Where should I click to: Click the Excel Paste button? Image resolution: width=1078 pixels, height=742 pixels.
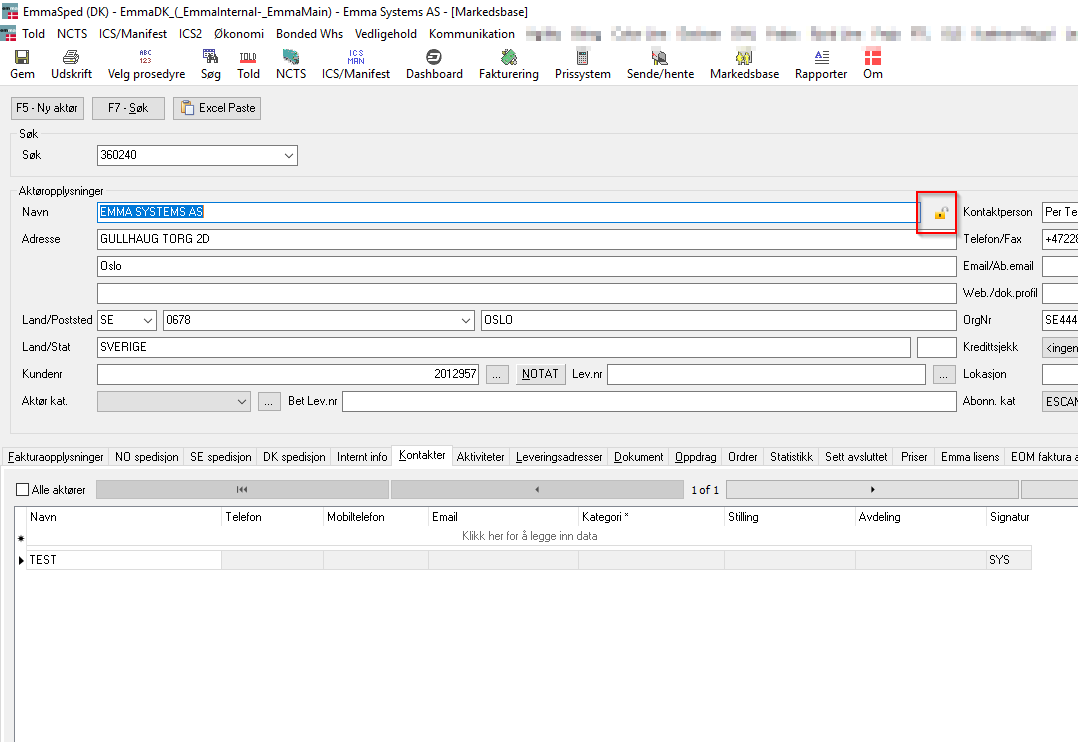point(217,108)
